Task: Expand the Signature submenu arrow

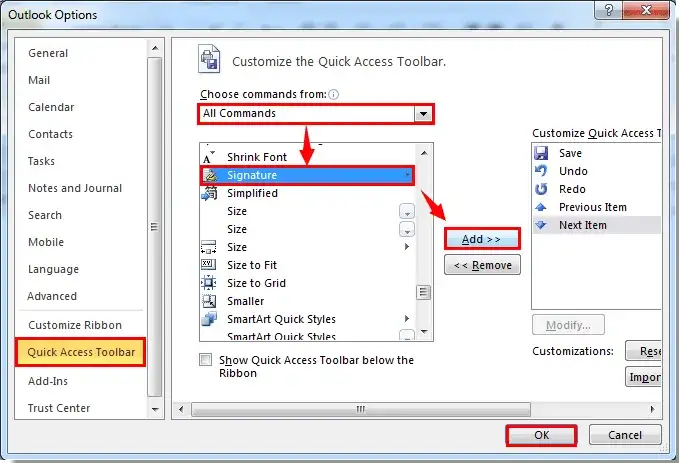Action: 407,175
